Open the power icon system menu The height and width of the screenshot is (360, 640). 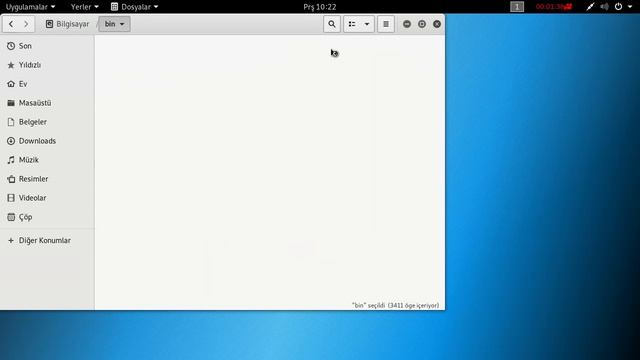tap(618, 7)
